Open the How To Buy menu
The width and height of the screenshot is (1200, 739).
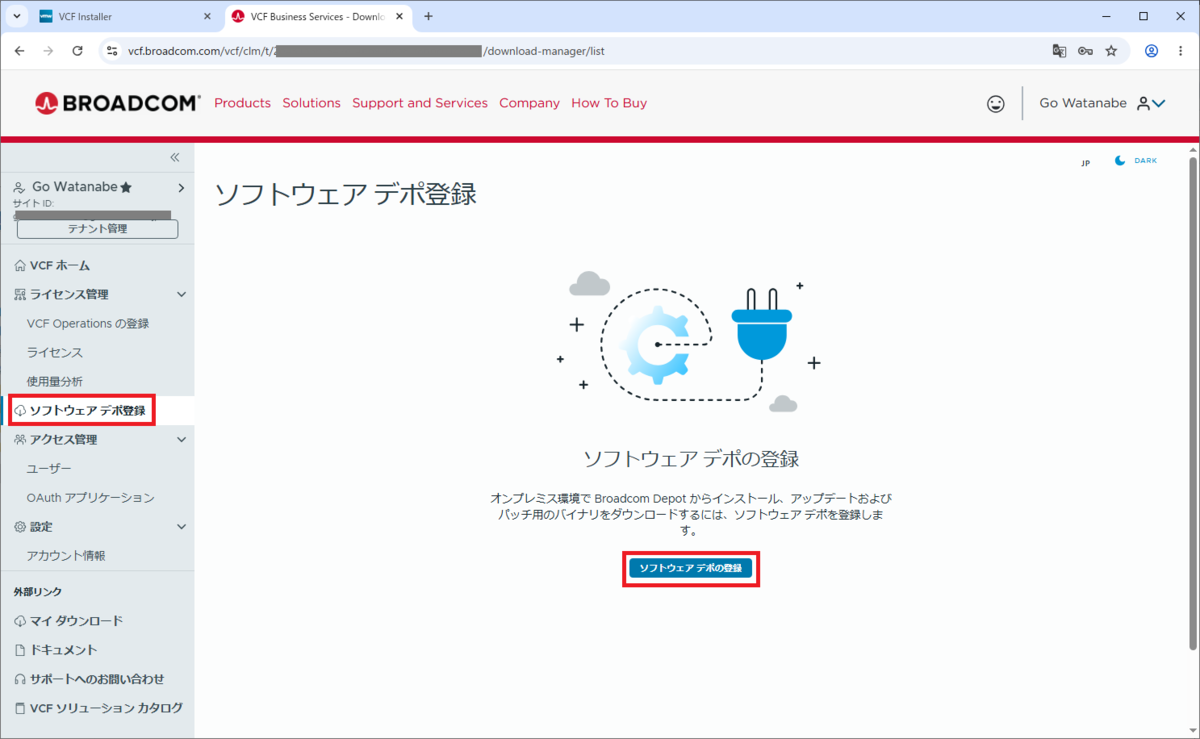pos(609,103)
